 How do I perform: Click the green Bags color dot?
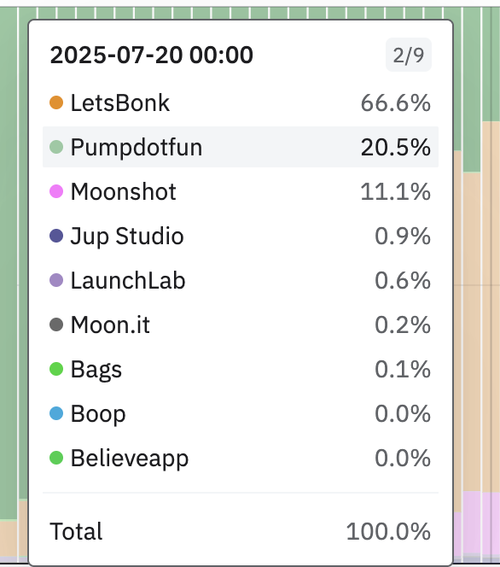pyautogui.click(x=56, y=369)
